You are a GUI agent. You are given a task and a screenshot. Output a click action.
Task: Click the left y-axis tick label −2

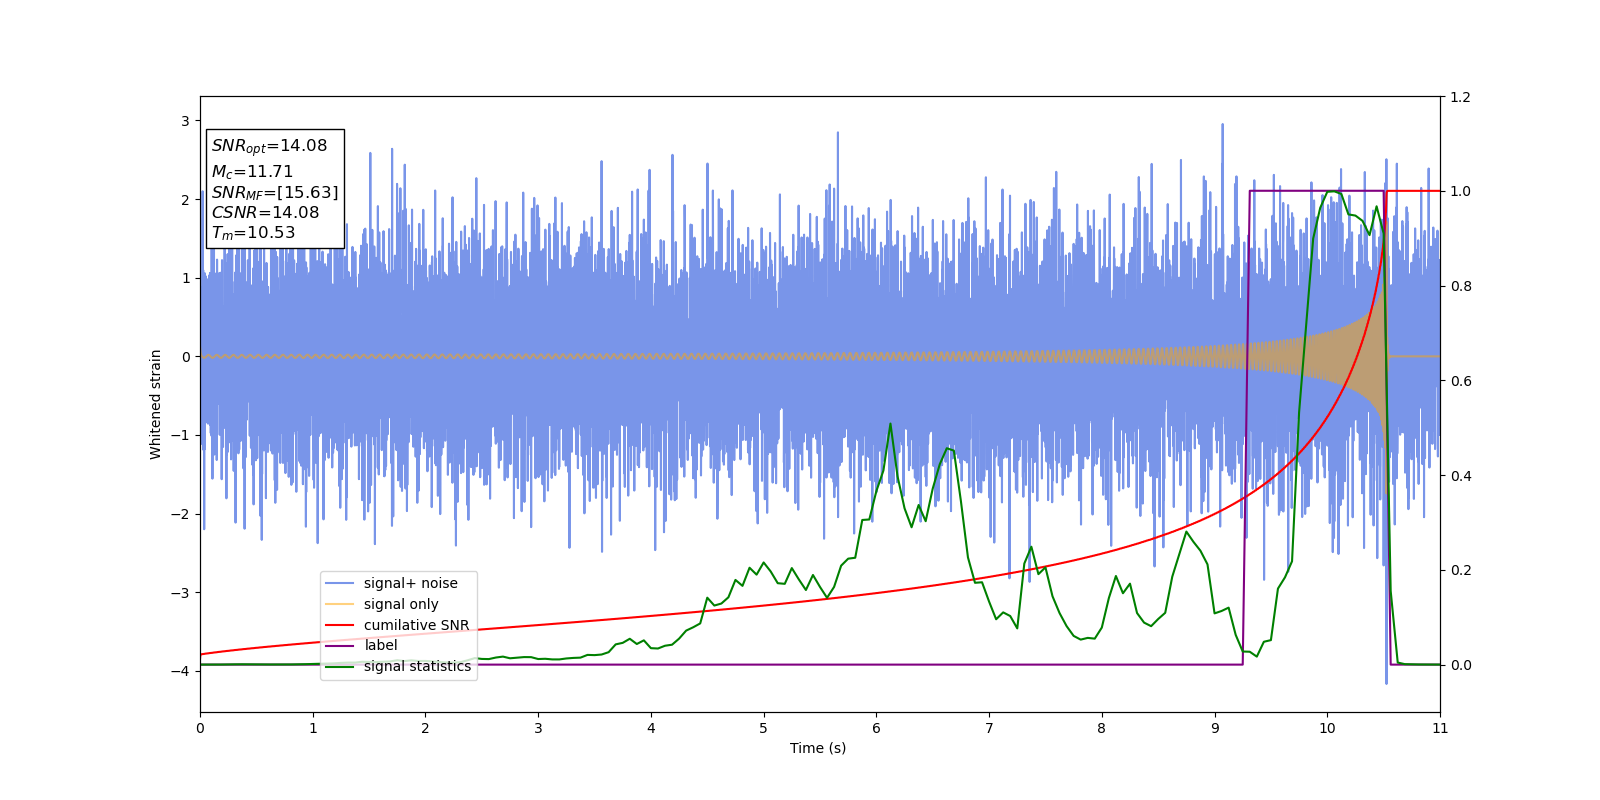[180, 514]
